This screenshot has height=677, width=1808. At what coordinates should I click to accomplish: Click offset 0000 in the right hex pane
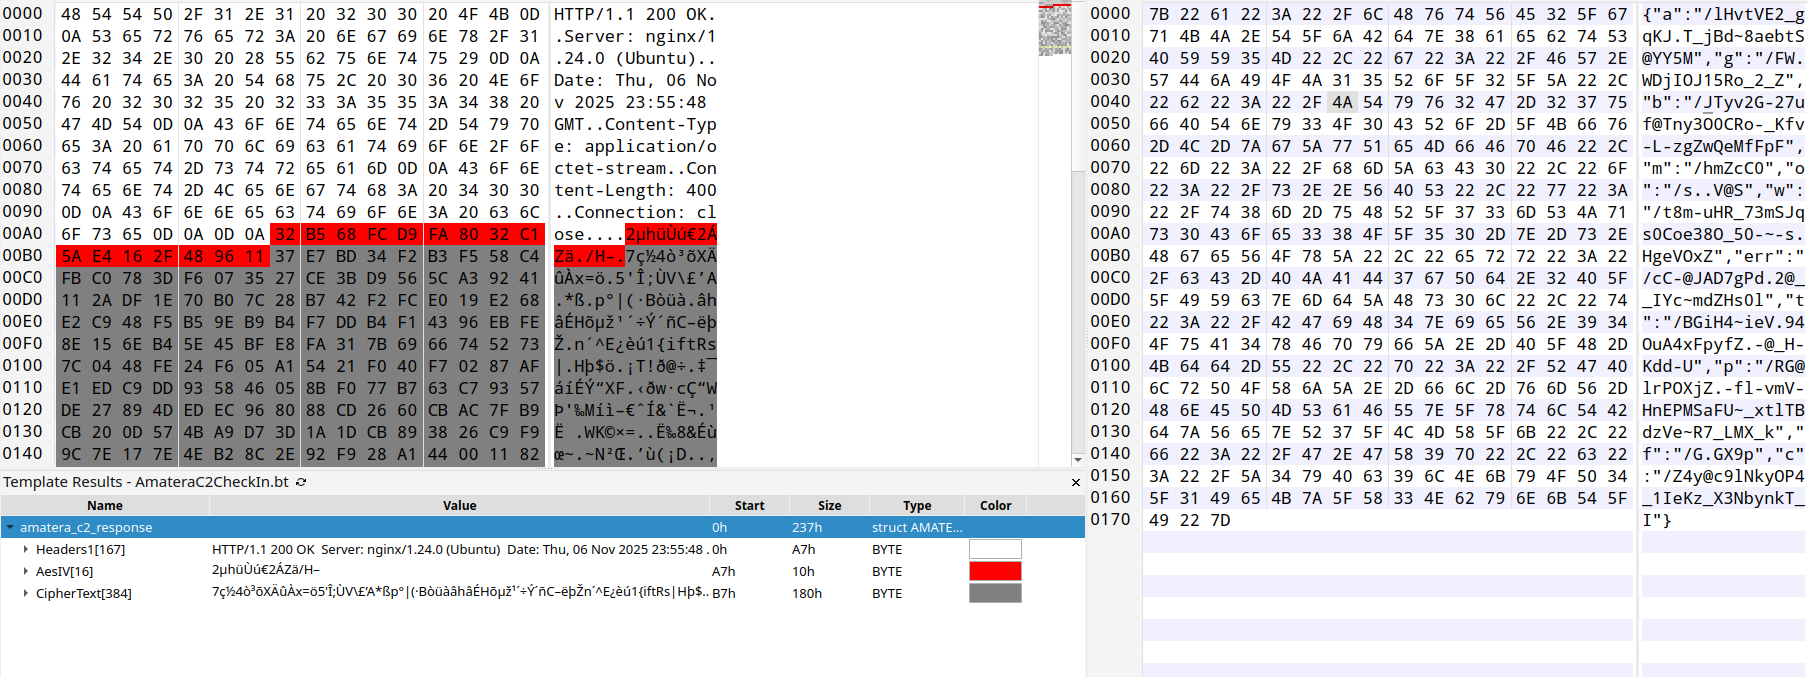click(1110, 14)
